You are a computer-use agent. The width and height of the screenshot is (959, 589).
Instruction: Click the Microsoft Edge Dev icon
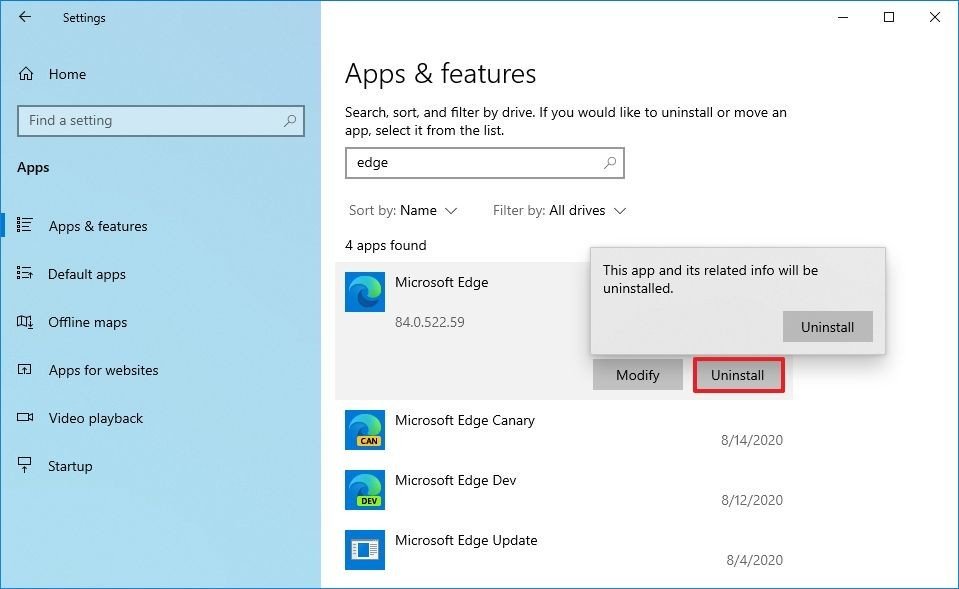364,489
